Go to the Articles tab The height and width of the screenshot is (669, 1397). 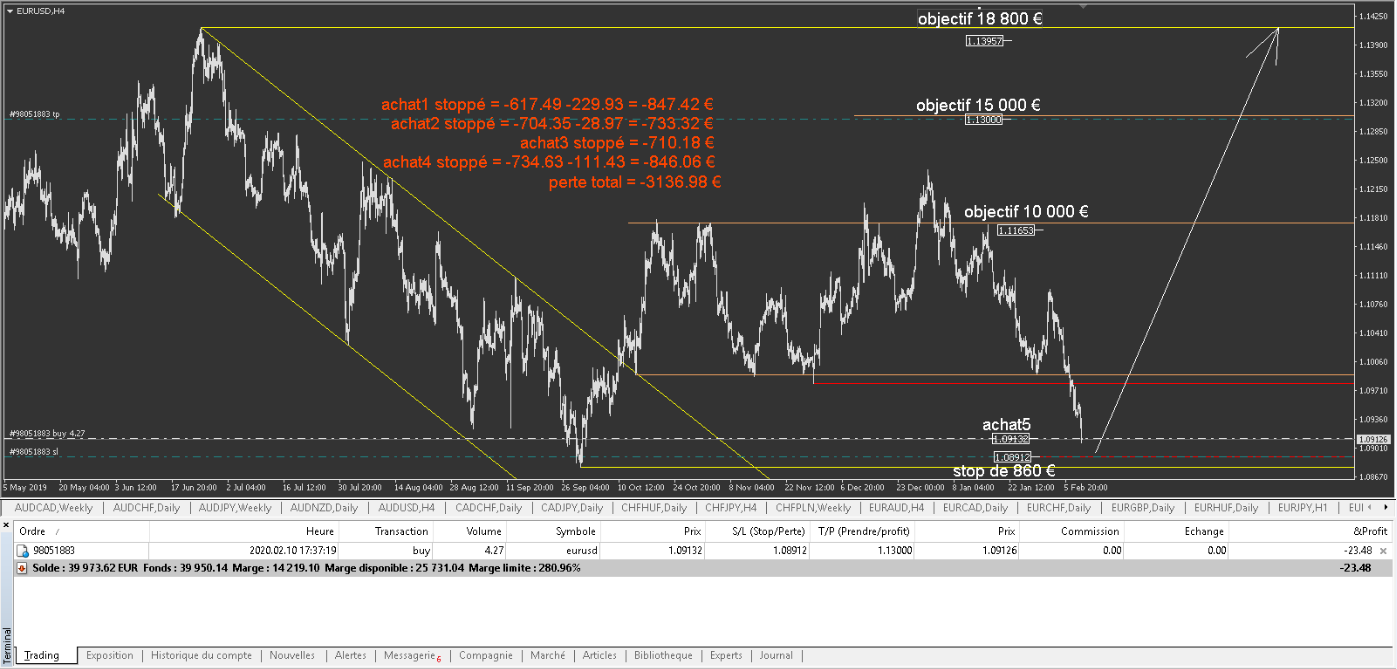pos(599,656)
